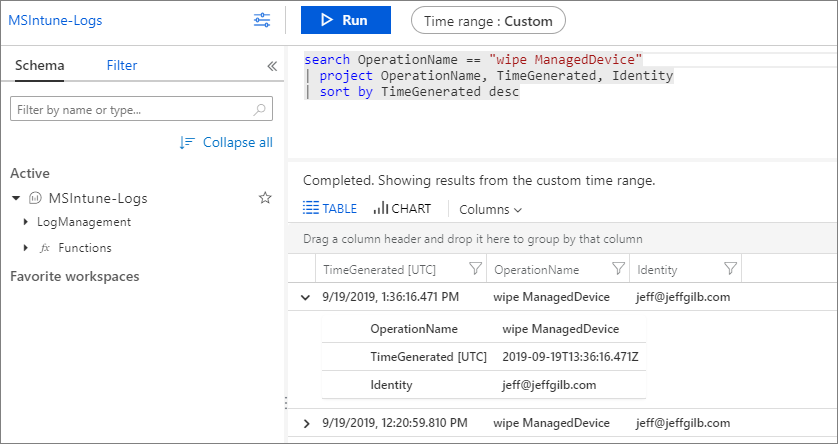Expand the LogManagement node

(x=26, y=222)
